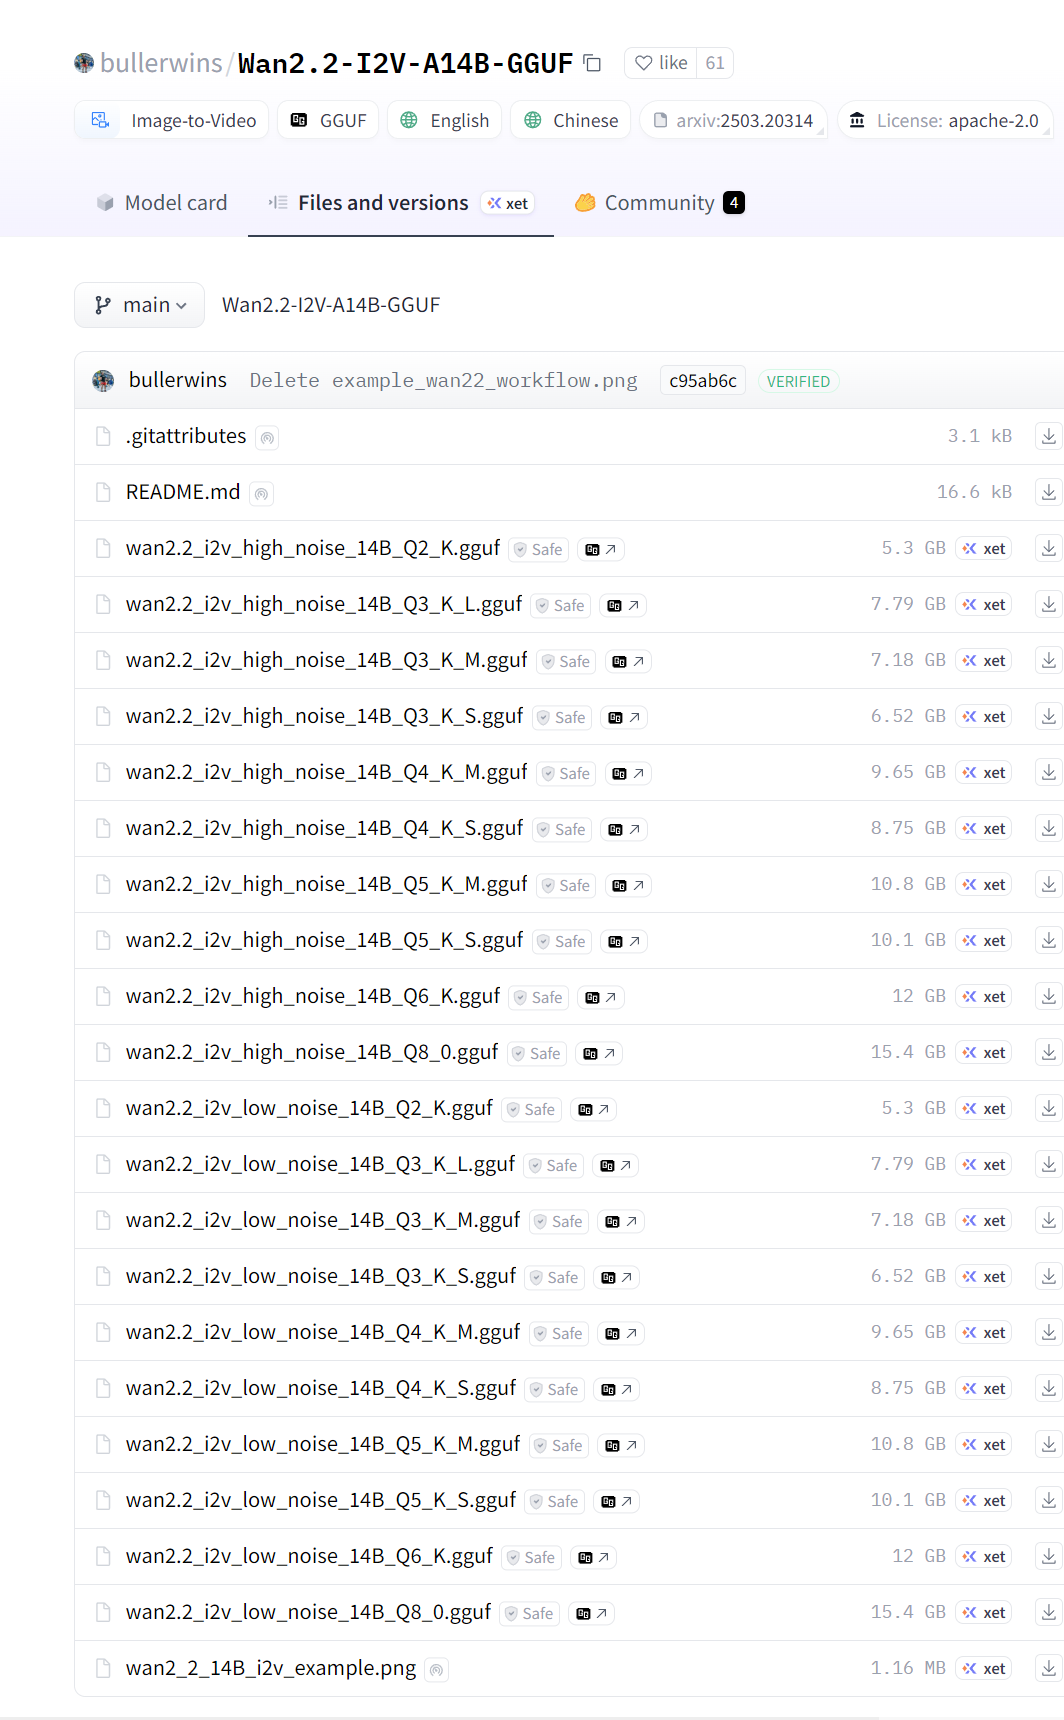The width and height of the screenshot is (1064, 1720).
Task: Click Safe badge on low_noise Q4_K_M file
Action: click(559, 1333)
